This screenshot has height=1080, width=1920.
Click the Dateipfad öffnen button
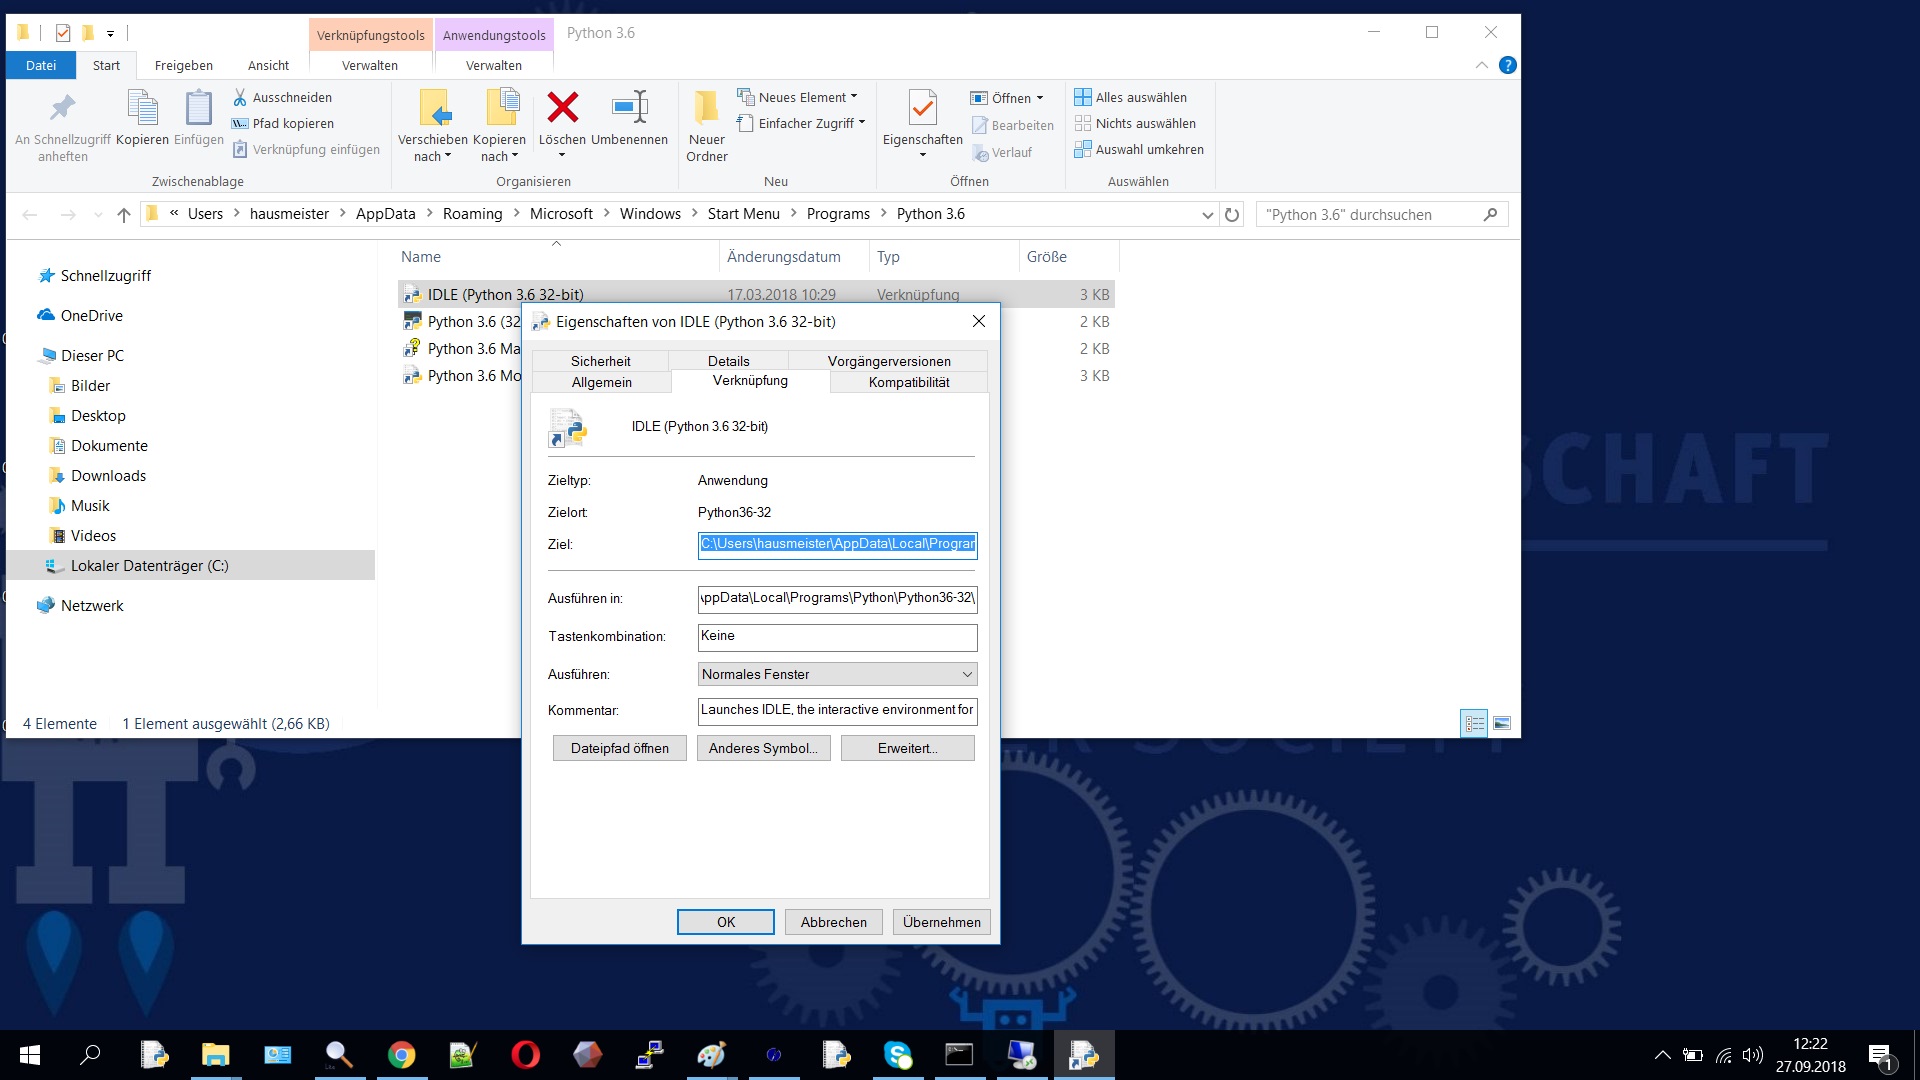[x=620, y=748]
